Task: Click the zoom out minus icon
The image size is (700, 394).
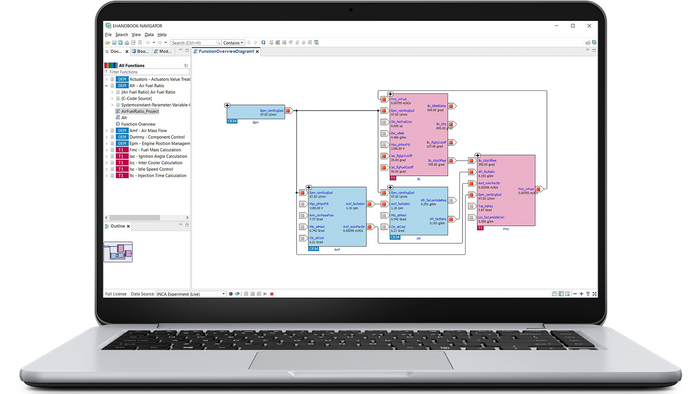Action: click(575, 294)
